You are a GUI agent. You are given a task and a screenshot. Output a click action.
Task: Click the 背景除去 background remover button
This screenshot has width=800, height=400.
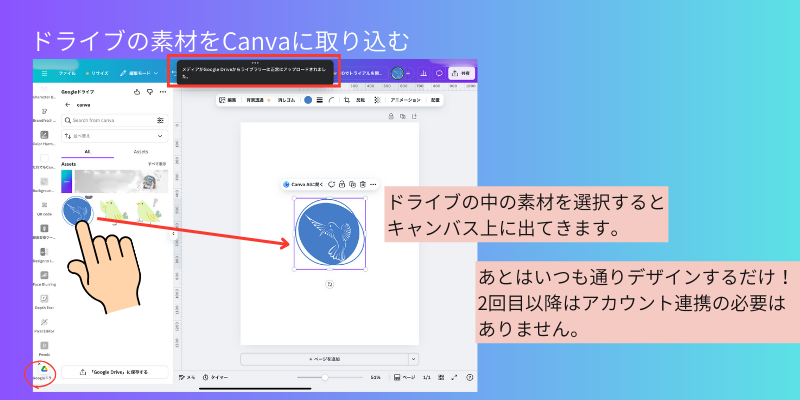tap(258, 100)
